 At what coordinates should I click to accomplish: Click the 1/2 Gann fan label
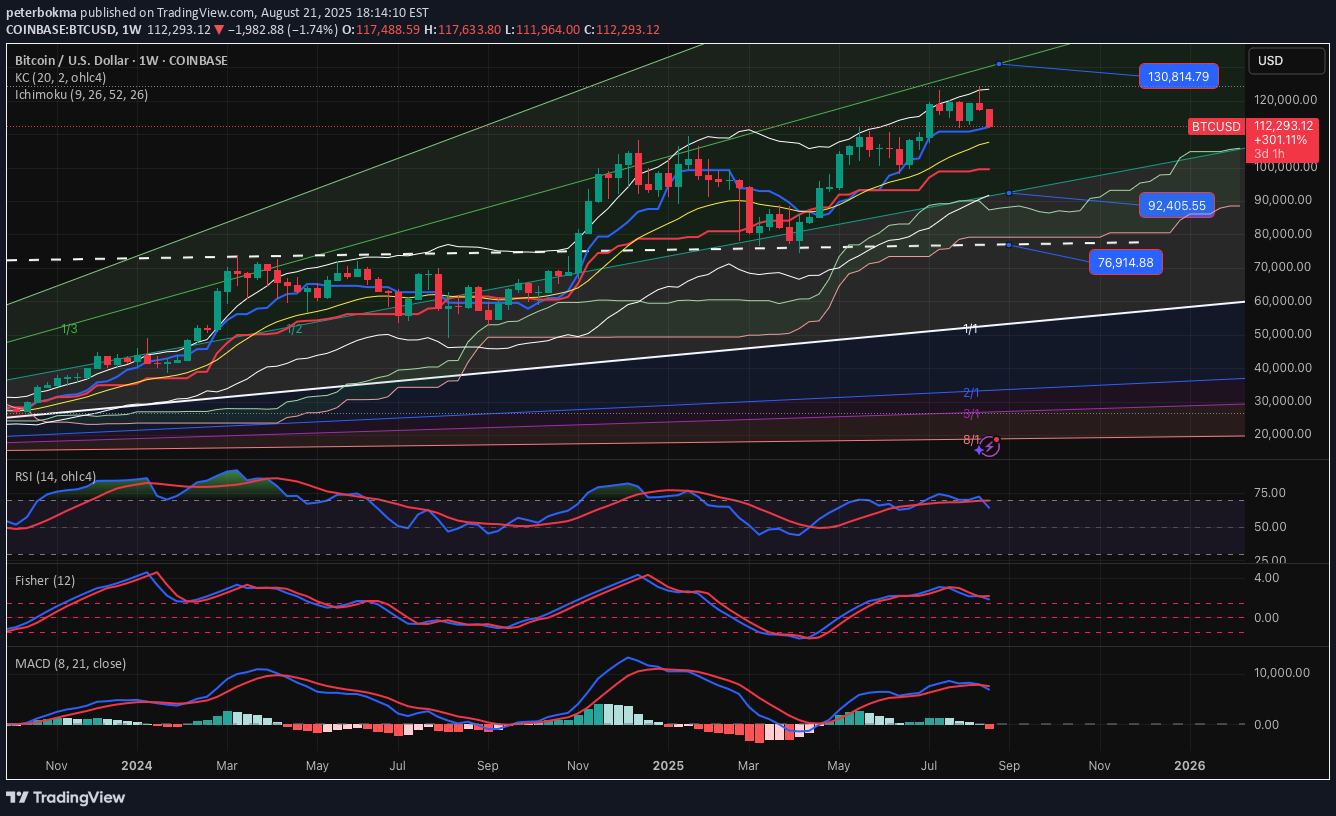pos(295,329)
